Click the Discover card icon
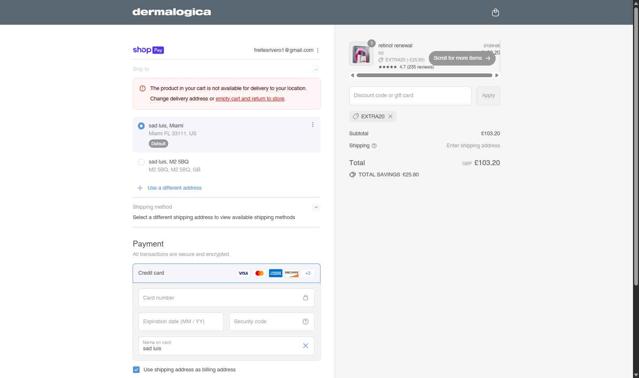 (292, 273)
